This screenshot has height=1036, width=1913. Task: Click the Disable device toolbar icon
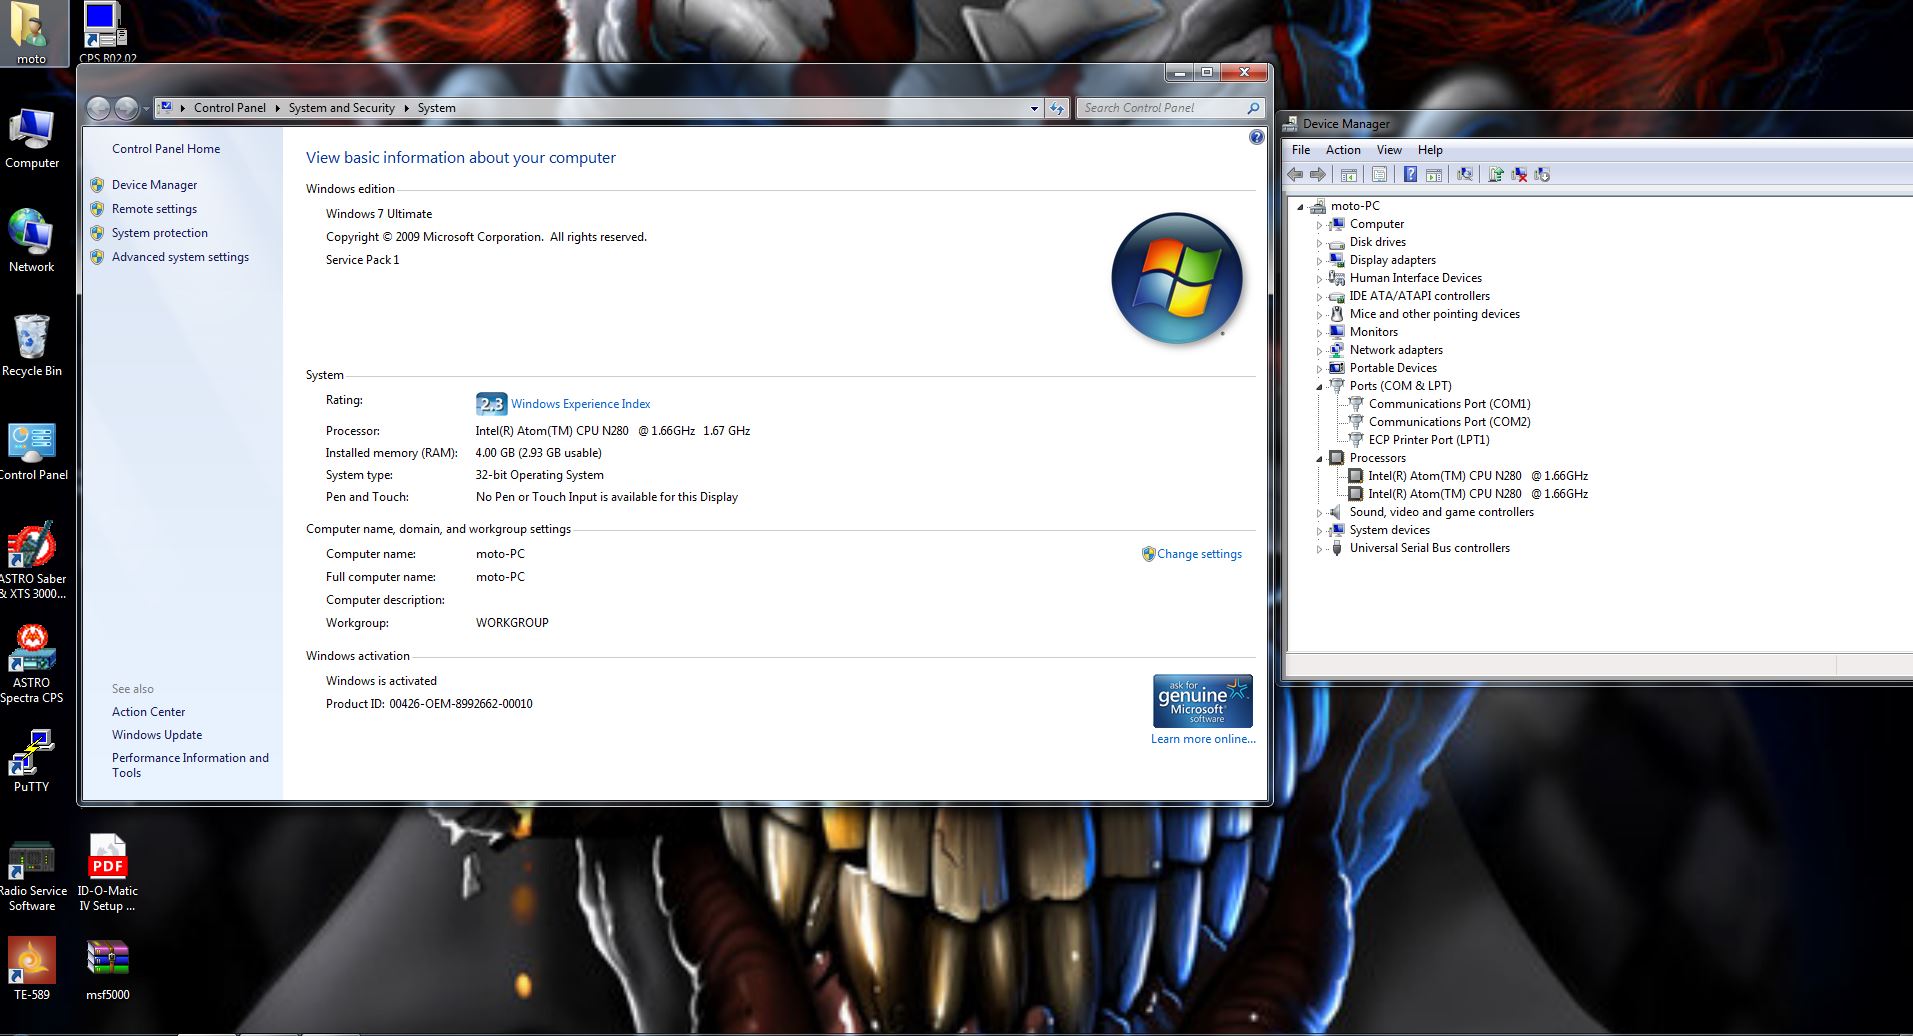coord(1542,175)
